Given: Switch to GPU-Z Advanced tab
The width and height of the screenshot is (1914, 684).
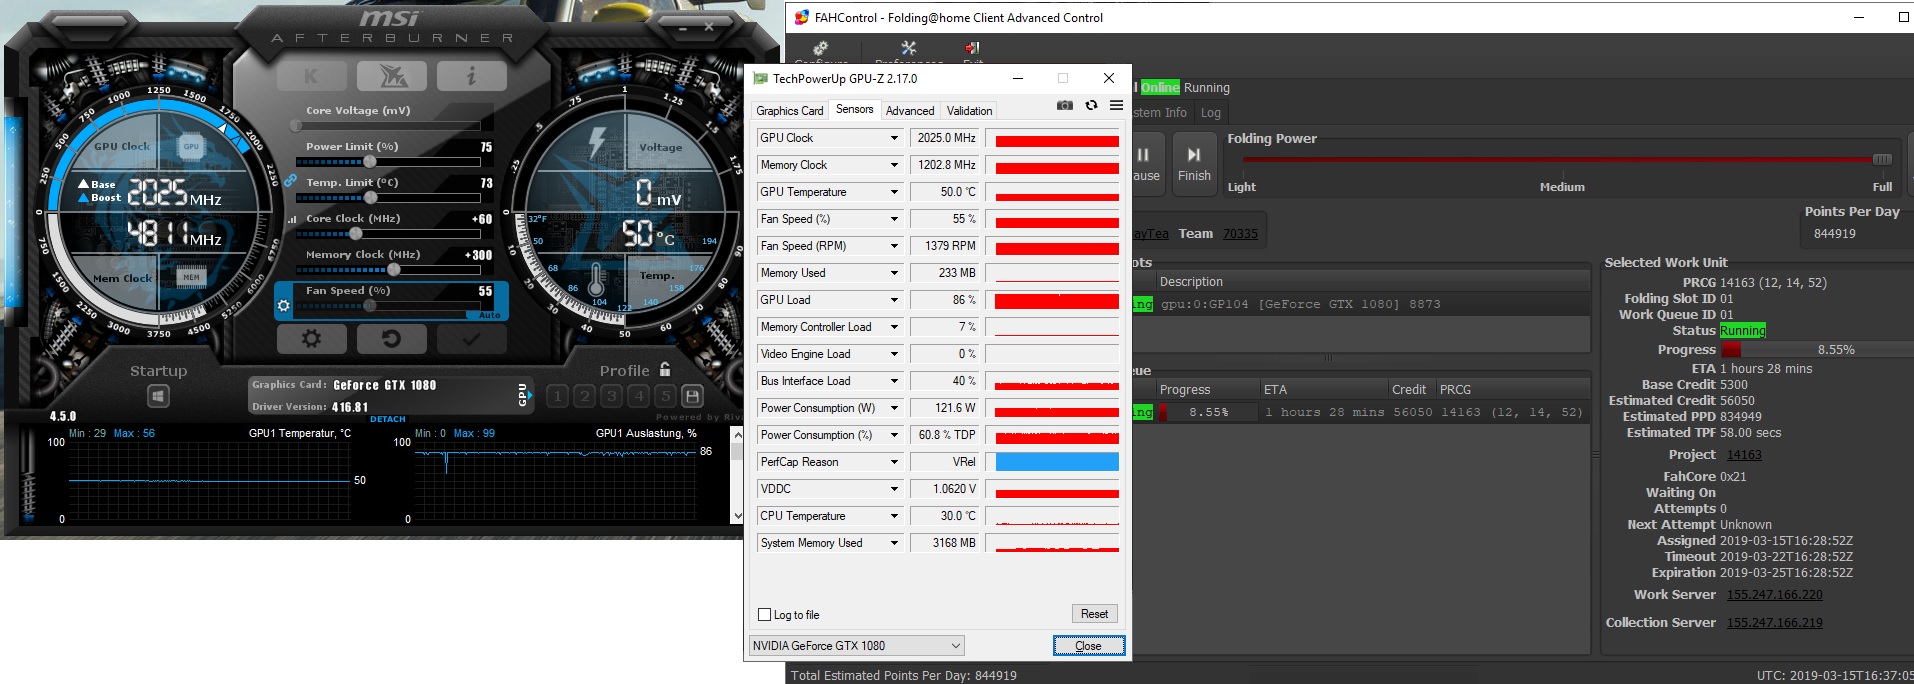Looking at the screenshot, I should coord(910,111).
